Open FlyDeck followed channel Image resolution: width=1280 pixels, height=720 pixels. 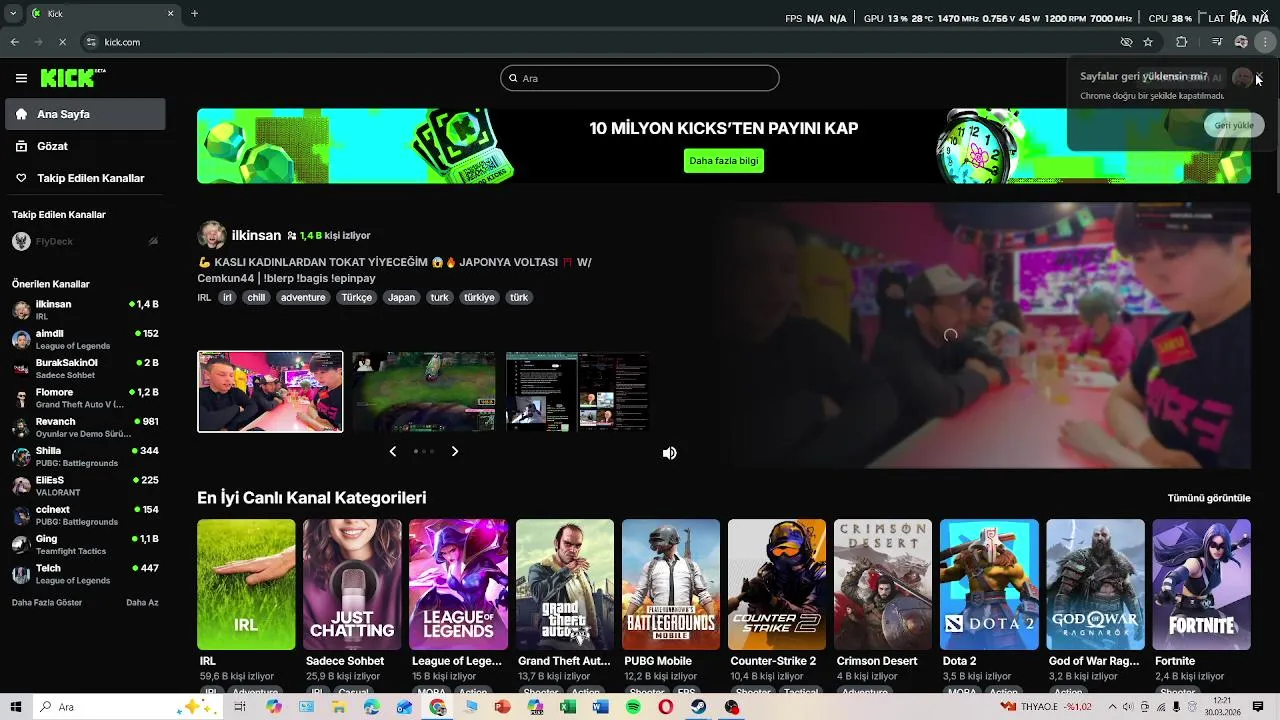coord(85,241)
